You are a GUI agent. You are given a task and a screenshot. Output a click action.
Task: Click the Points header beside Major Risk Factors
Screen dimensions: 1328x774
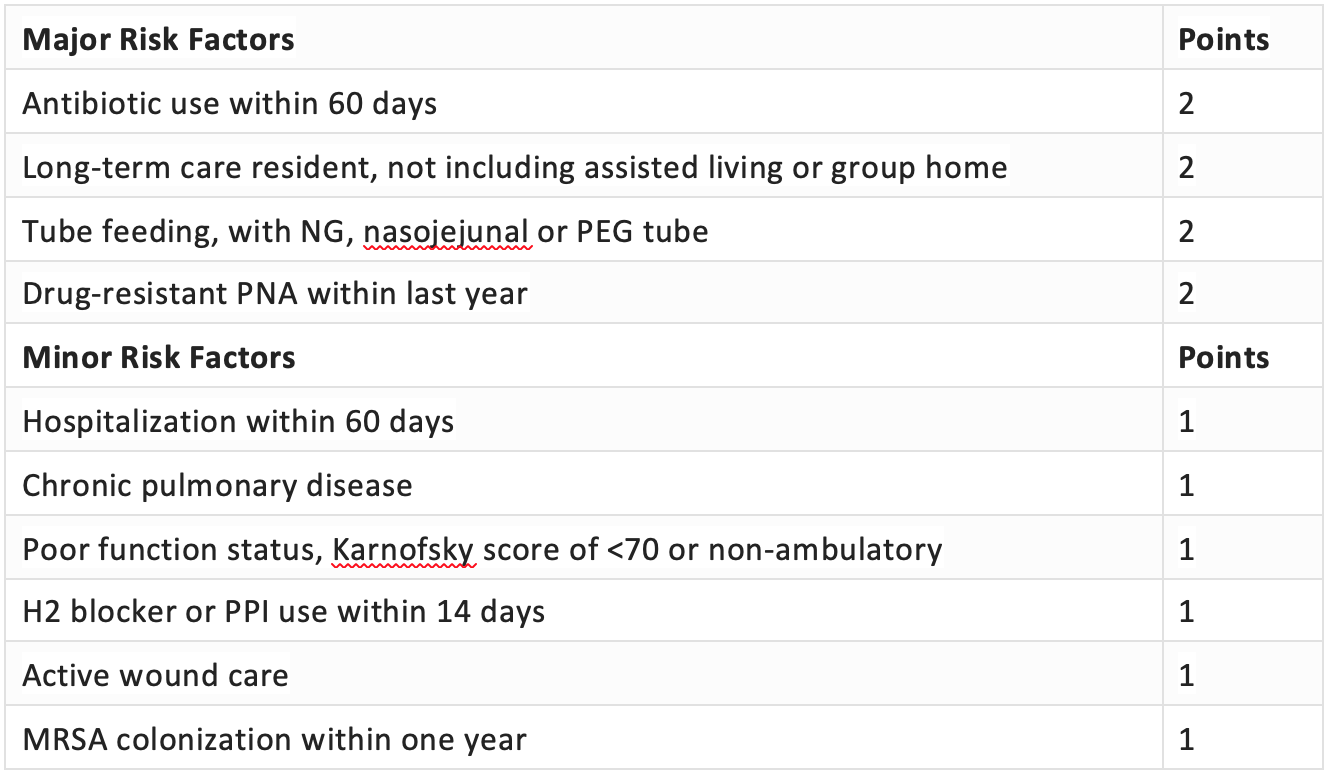click(x=1223, y=40)
